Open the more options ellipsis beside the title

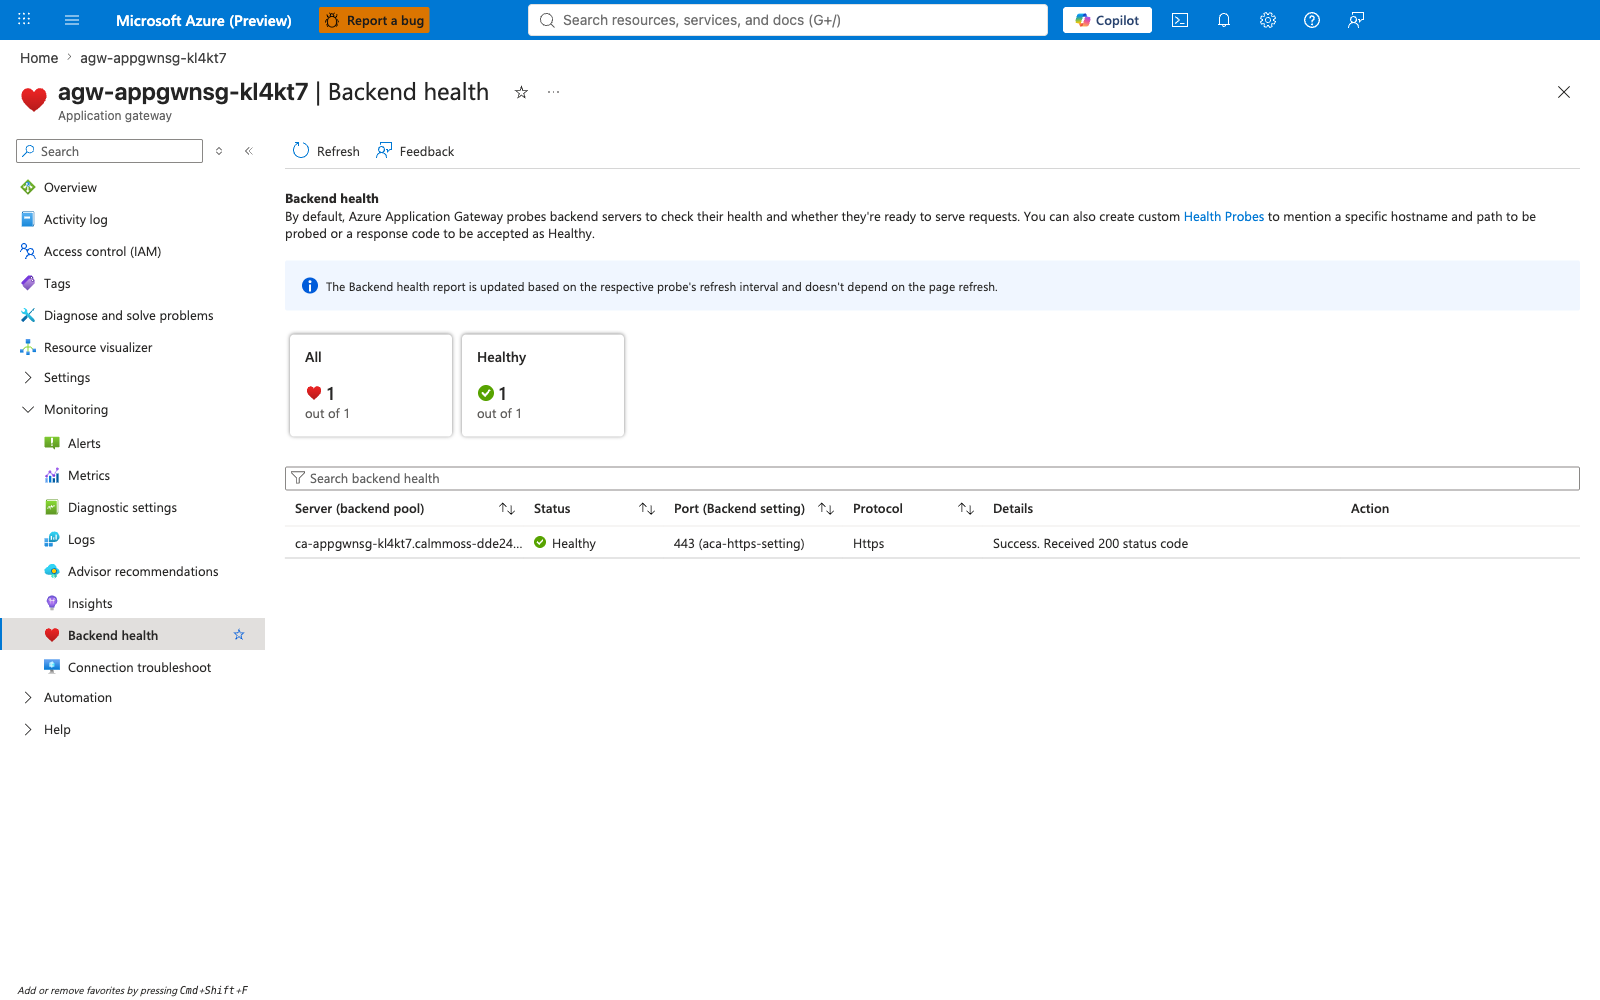(x=553, y=92)
